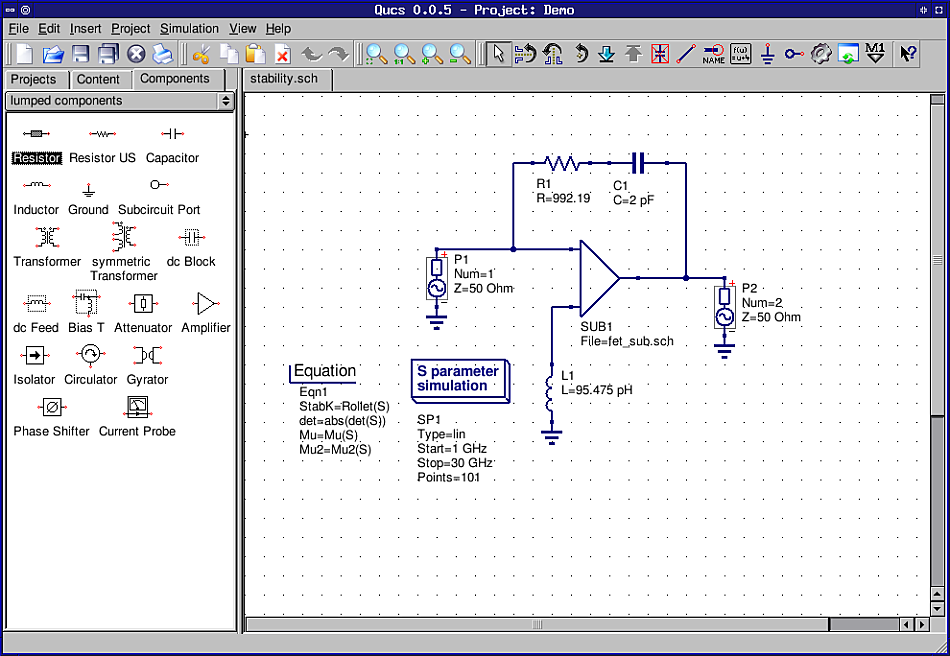Toggle component activation with the red cross icon
This screenshot has height=656, width=950.
(x=661, y=53)
